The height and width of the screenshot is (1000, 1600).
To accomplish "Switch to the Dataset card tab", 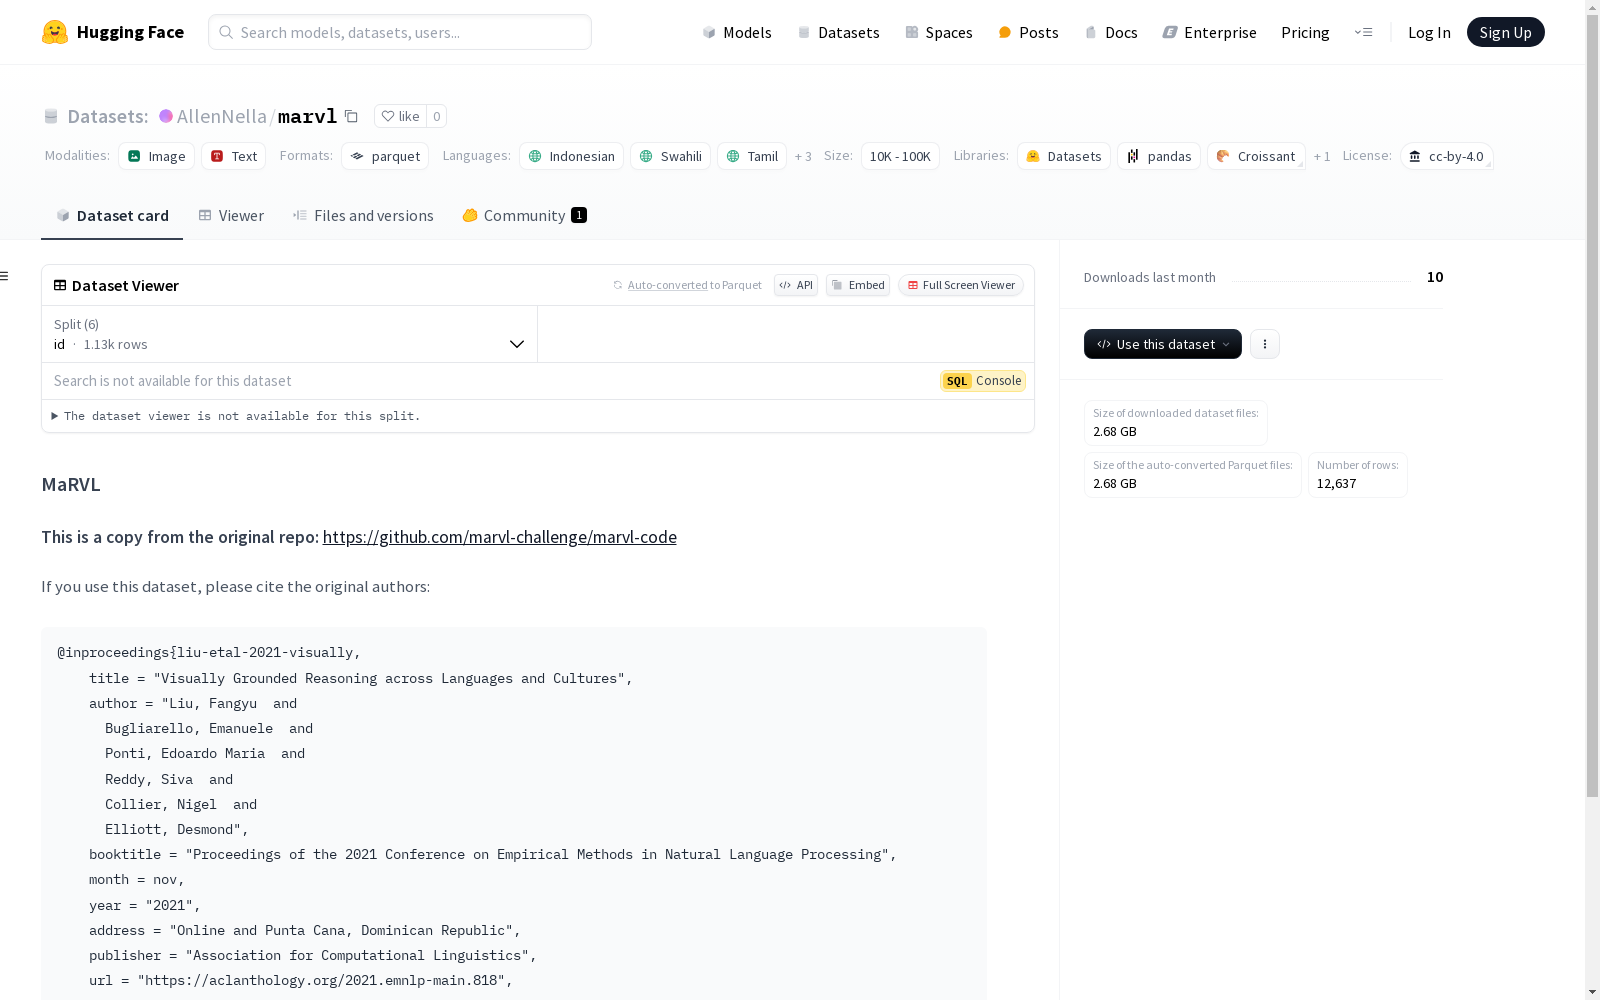I will pos(112,215).
